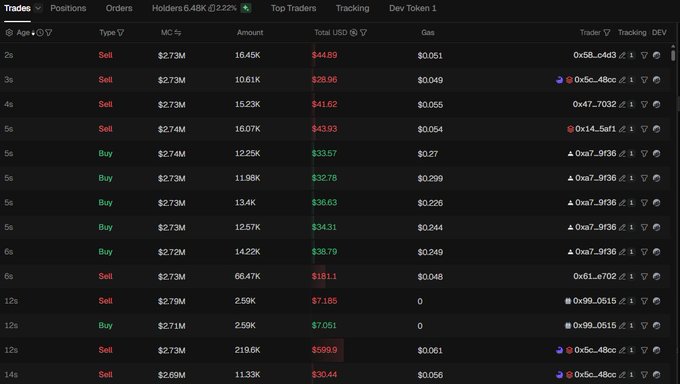Click the DEV column header

tap(659, 33)
